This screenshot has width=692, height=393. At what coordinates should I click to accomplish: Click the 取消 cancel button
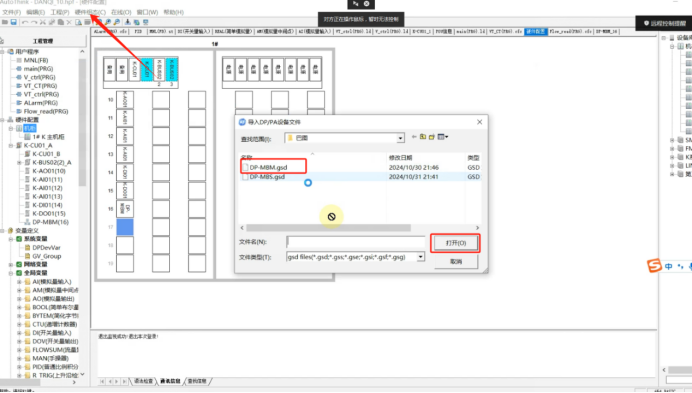pos(455,261)
